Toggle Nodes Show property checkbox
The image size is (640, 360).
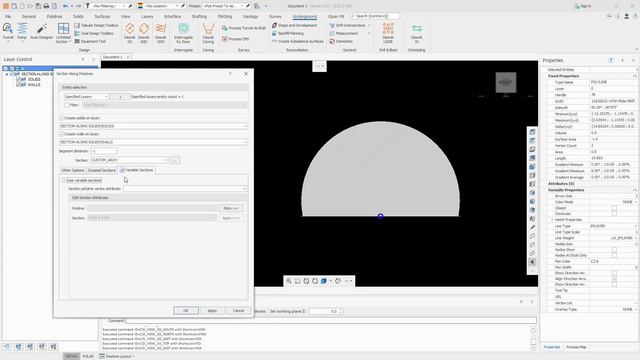click(x=614, y=250)
